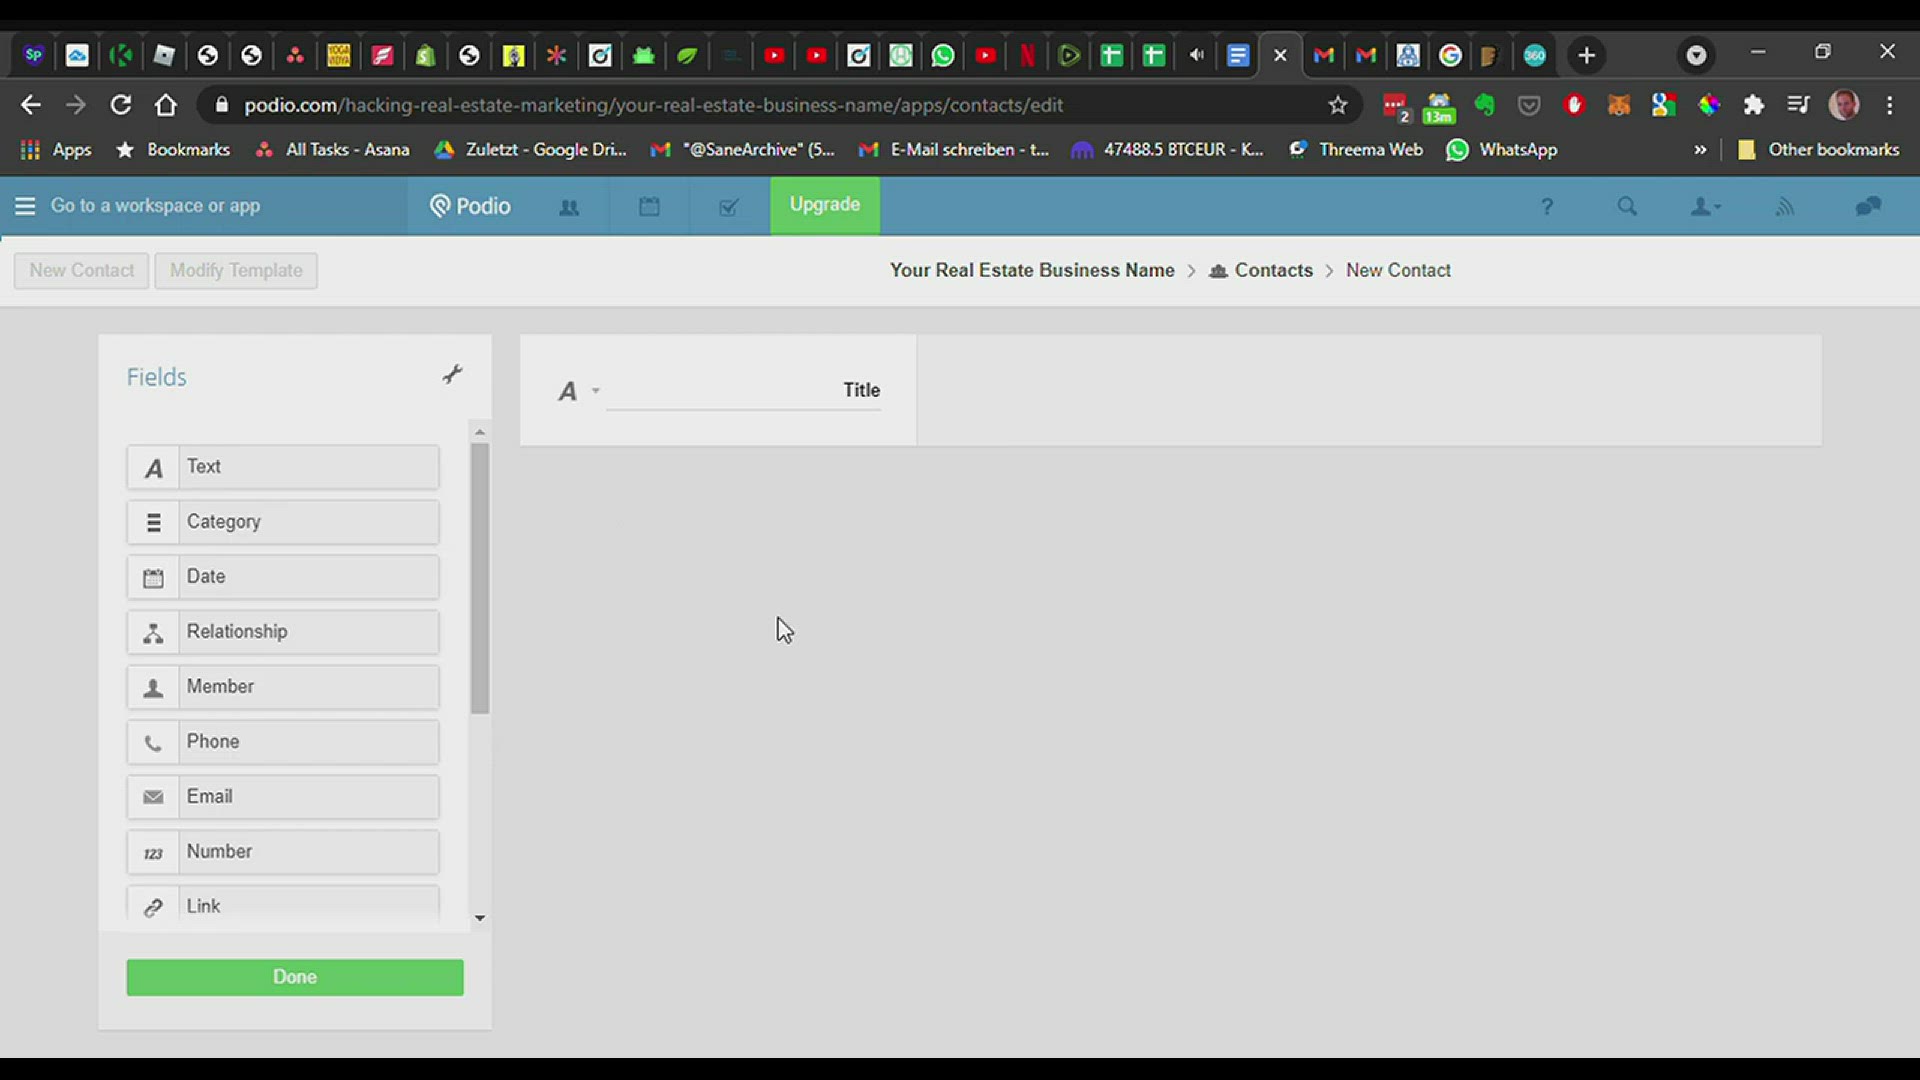This screenshot has height=1080, width=1920.
Task: Add a Relationship field from the list
Action: click(x=283, y=632)
